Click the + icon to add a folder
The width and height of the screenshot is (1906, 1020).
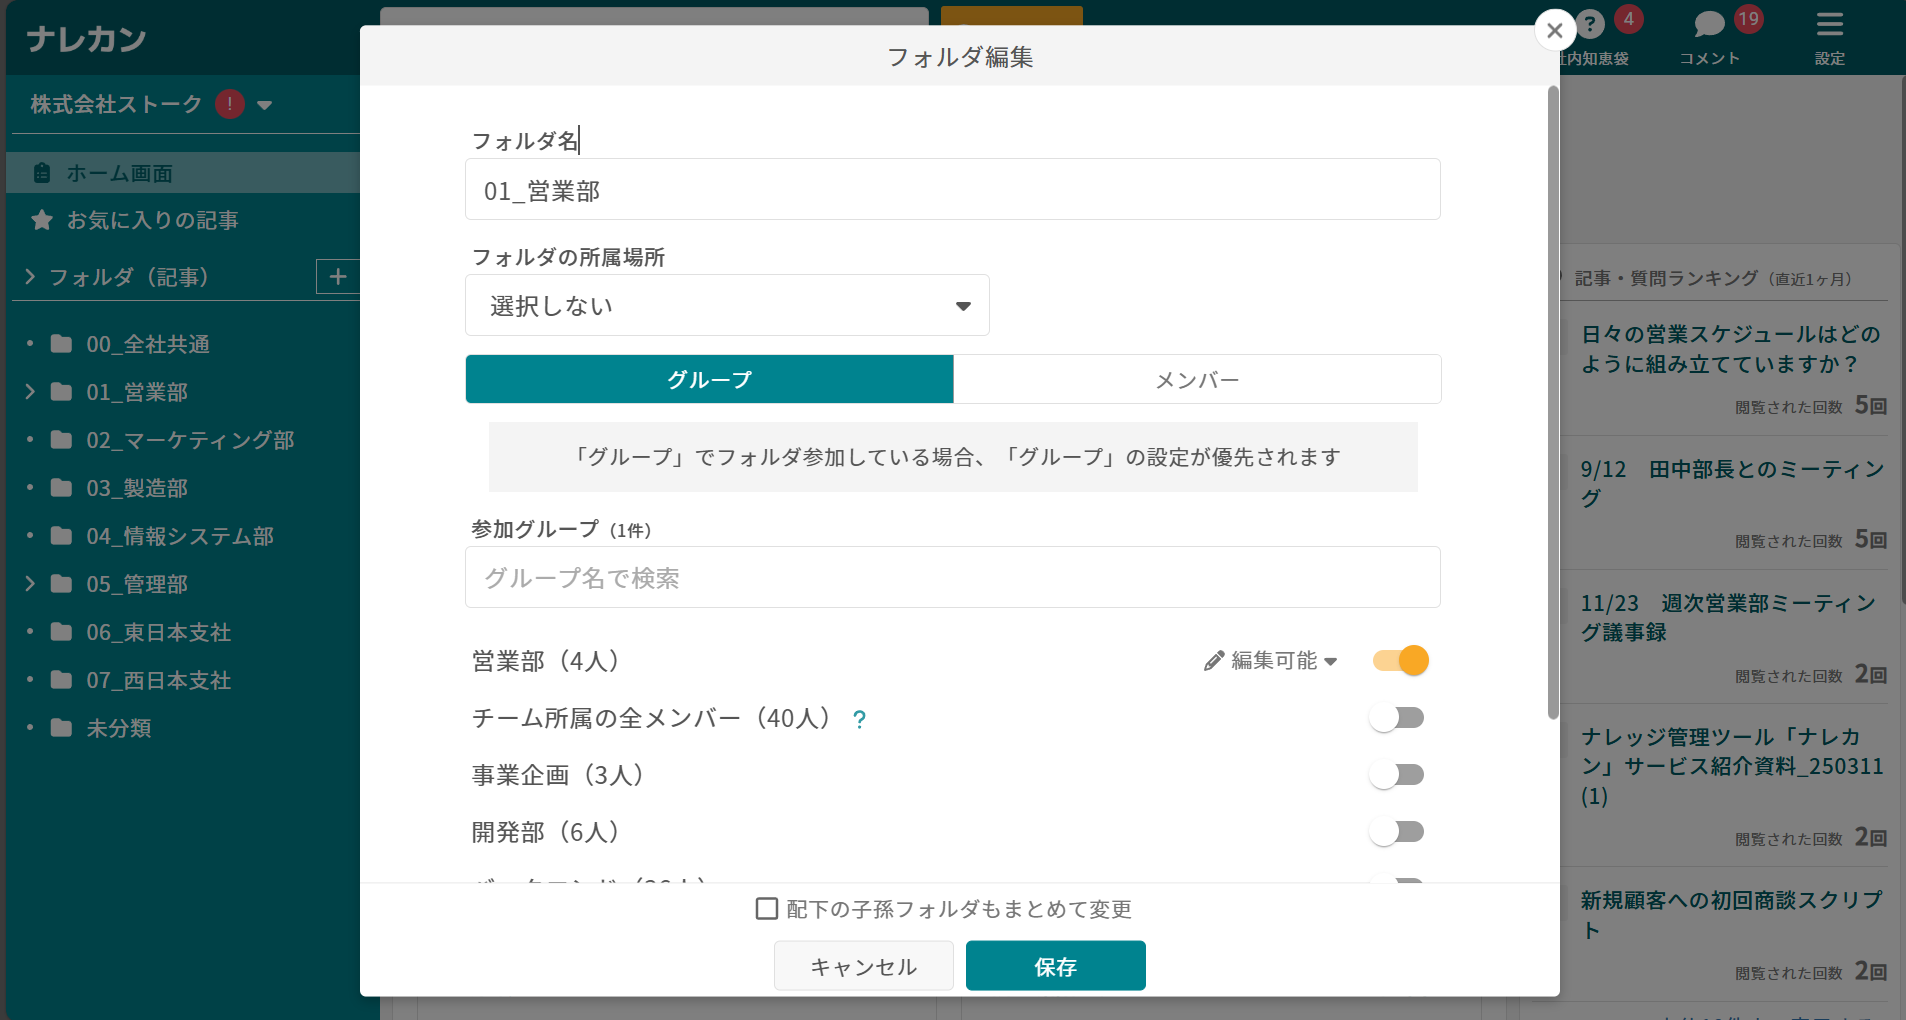(339, 276)
